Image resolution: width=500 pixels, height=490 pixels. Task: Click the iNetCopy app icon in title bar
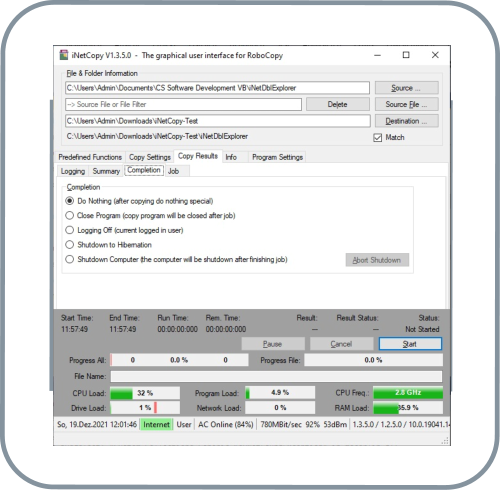click(64, 55)
